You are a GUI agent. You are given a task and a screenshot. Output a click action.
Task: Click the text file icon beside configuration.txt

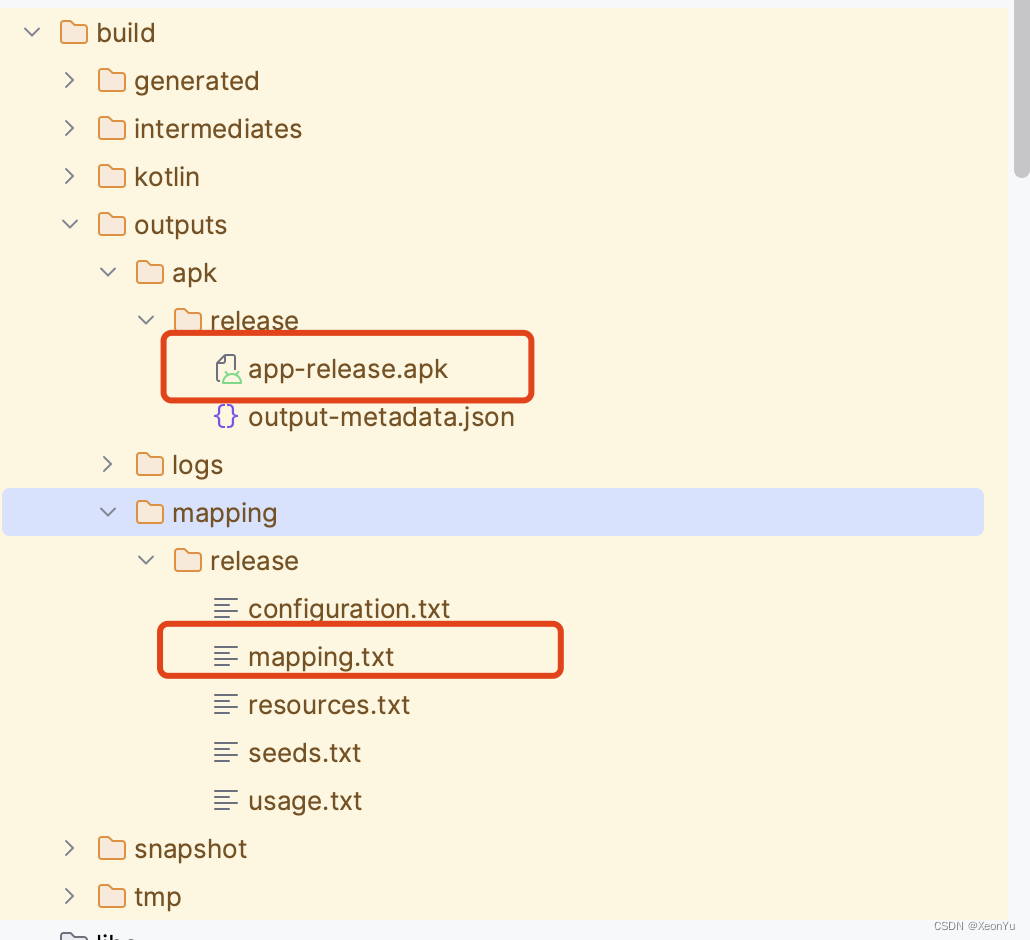[x=226, y=608]
